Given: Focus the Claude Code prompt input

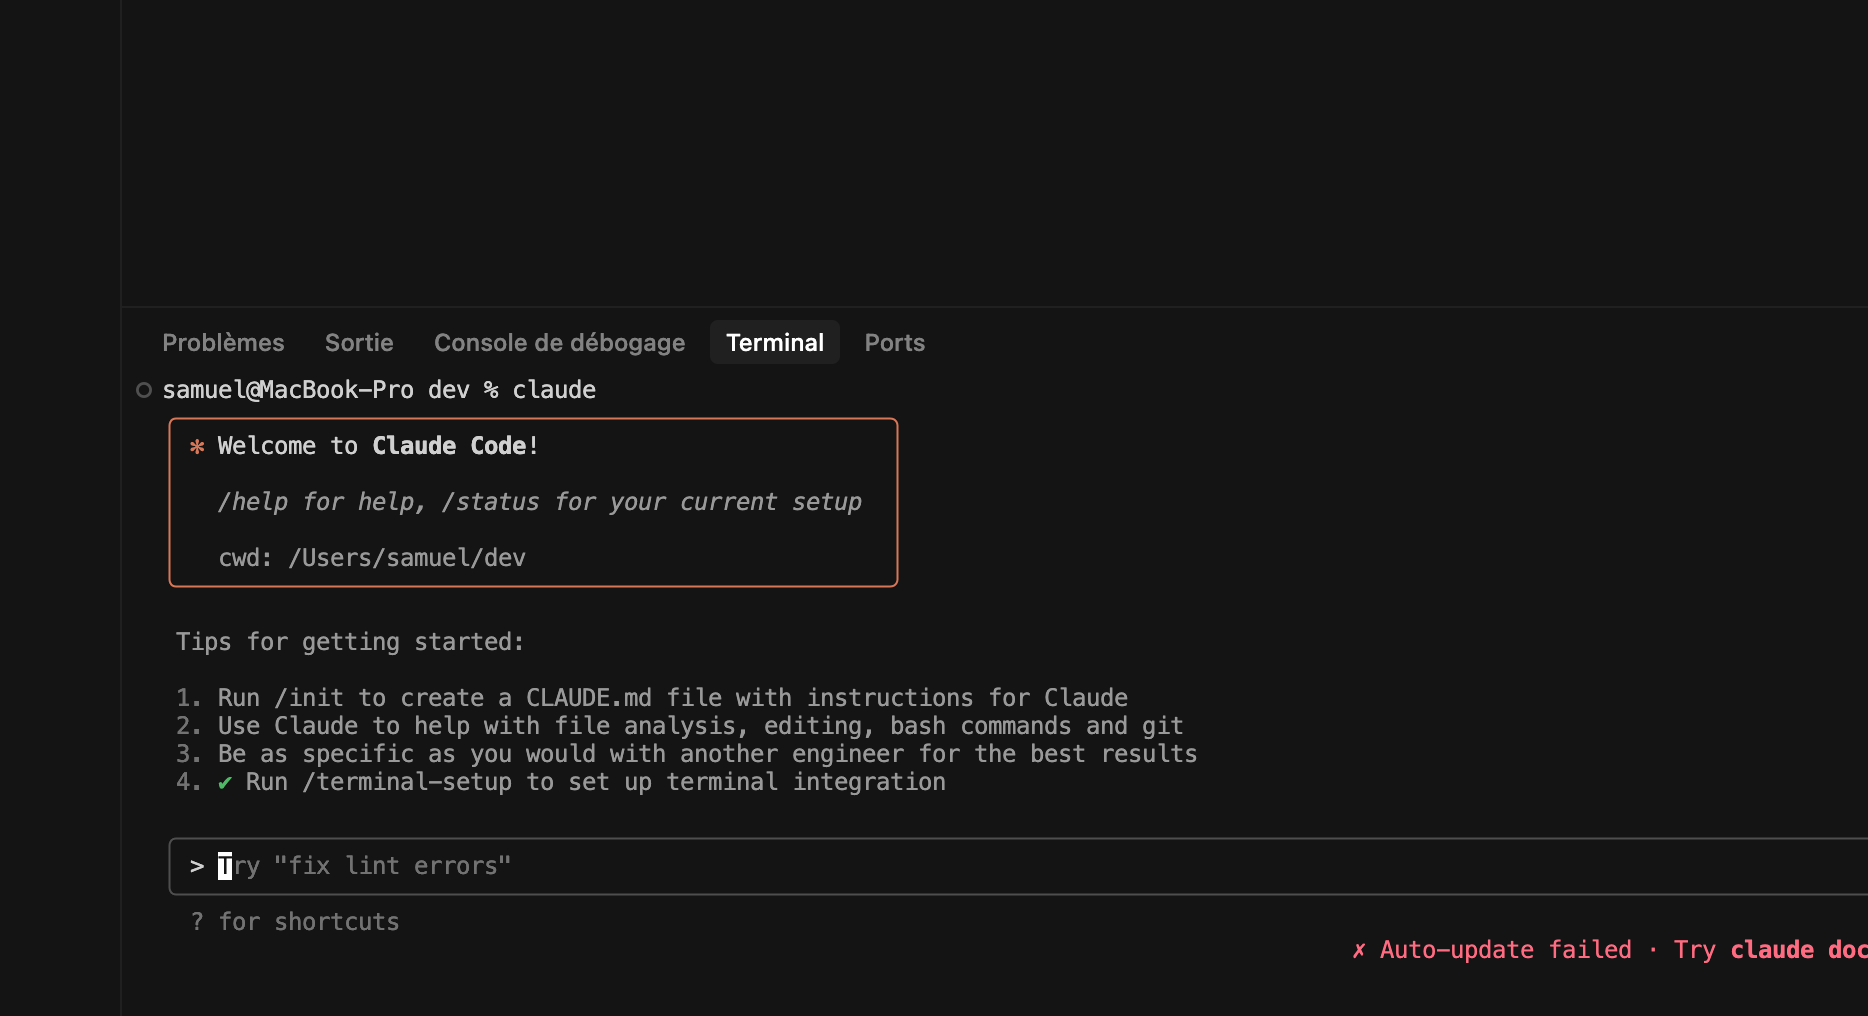Looking at the screenshot, I should click(1018, 866).
